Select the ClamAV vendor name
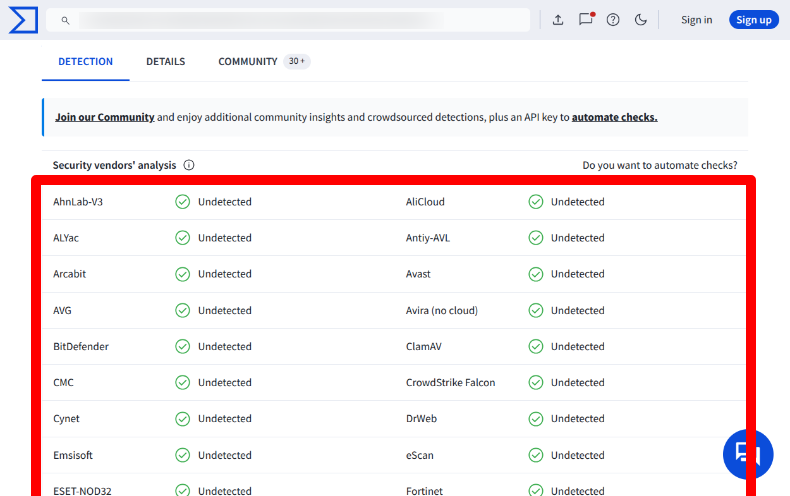This screenshot has width=790, height=496. coord(424,346)
